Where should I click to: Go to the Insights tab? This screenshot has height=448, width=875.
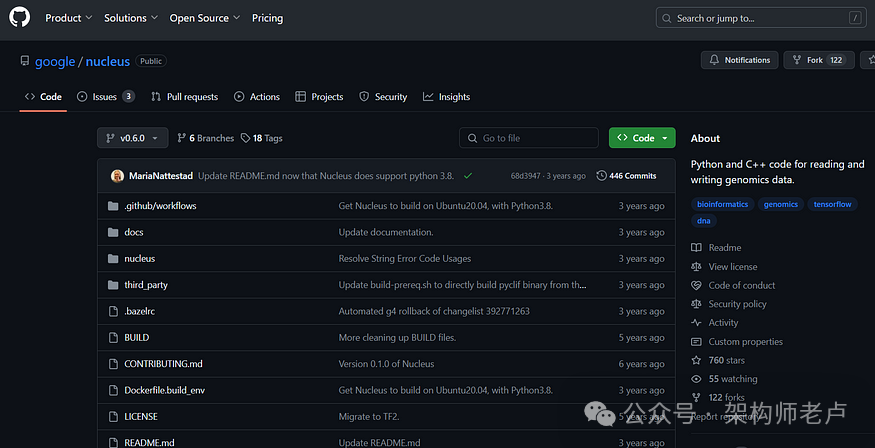tap(446, 97)
